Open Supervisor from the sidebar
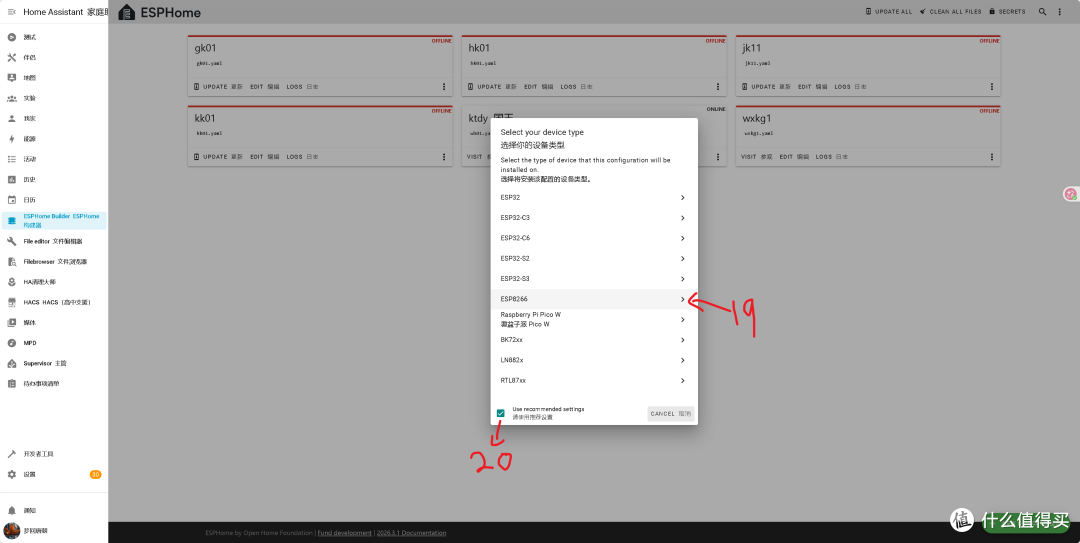The width and height of the screenshot is (1080, 543). point(54,363)
